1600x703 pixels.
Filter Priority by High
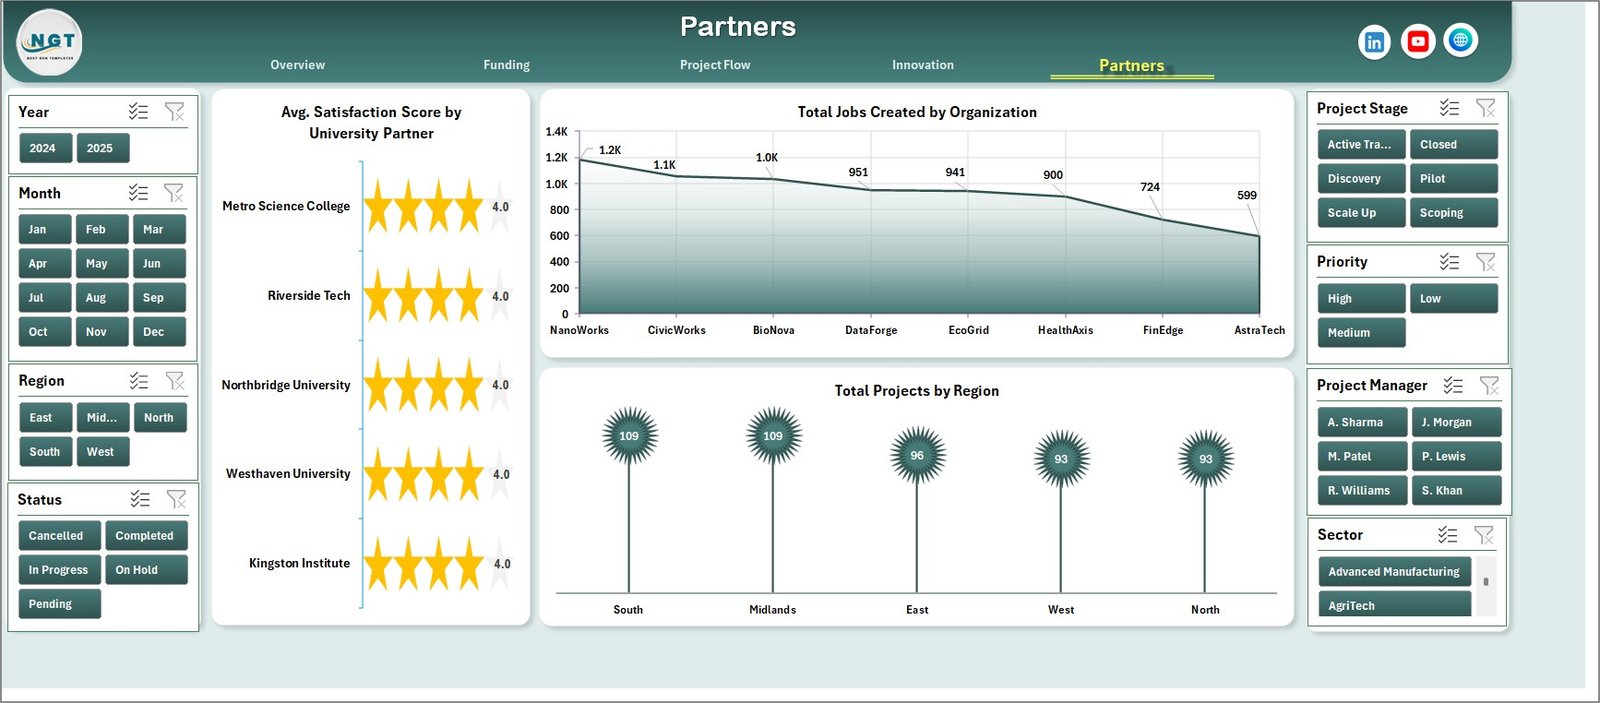[1361, 298]
